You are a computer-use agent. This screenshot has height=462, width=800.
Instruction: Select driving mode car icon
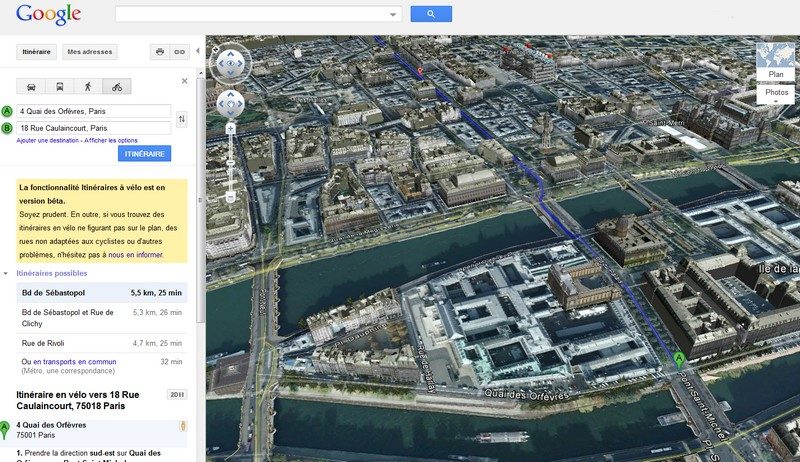pos(32,87)
